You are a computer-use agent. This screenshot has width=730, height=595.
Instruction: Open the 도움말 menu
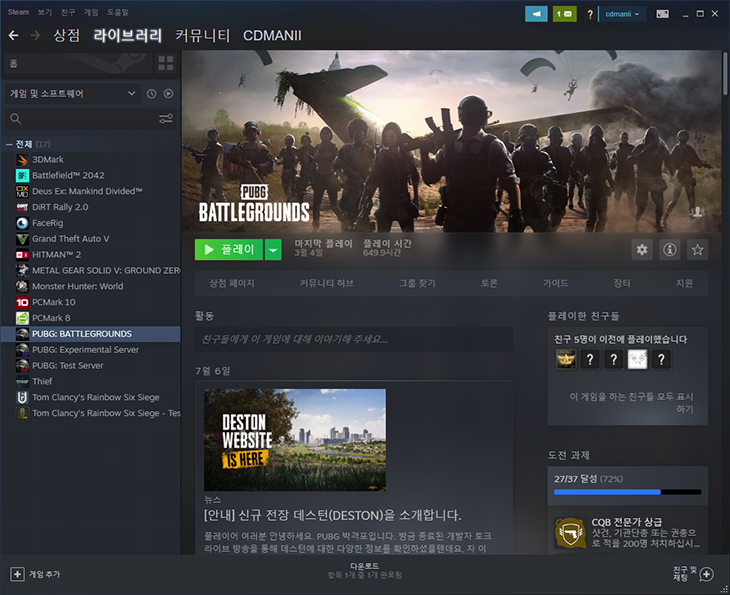pyautogui.click(x=118, y=12)
